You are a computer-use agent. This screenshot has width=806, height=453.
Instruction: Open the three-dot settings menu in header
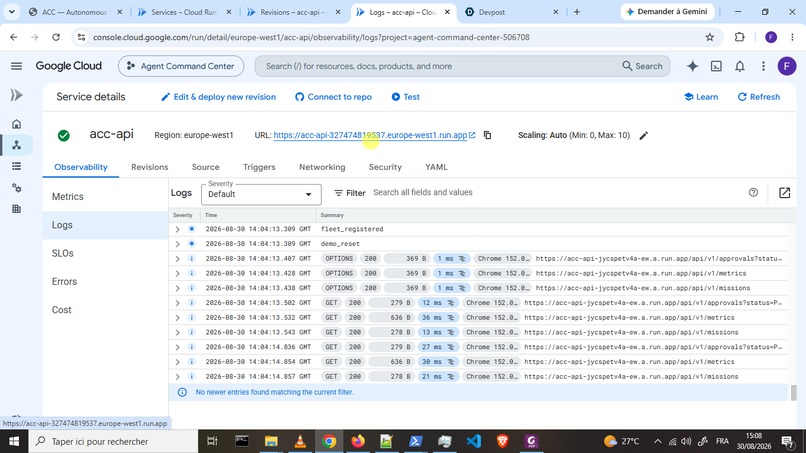(763, 66)
